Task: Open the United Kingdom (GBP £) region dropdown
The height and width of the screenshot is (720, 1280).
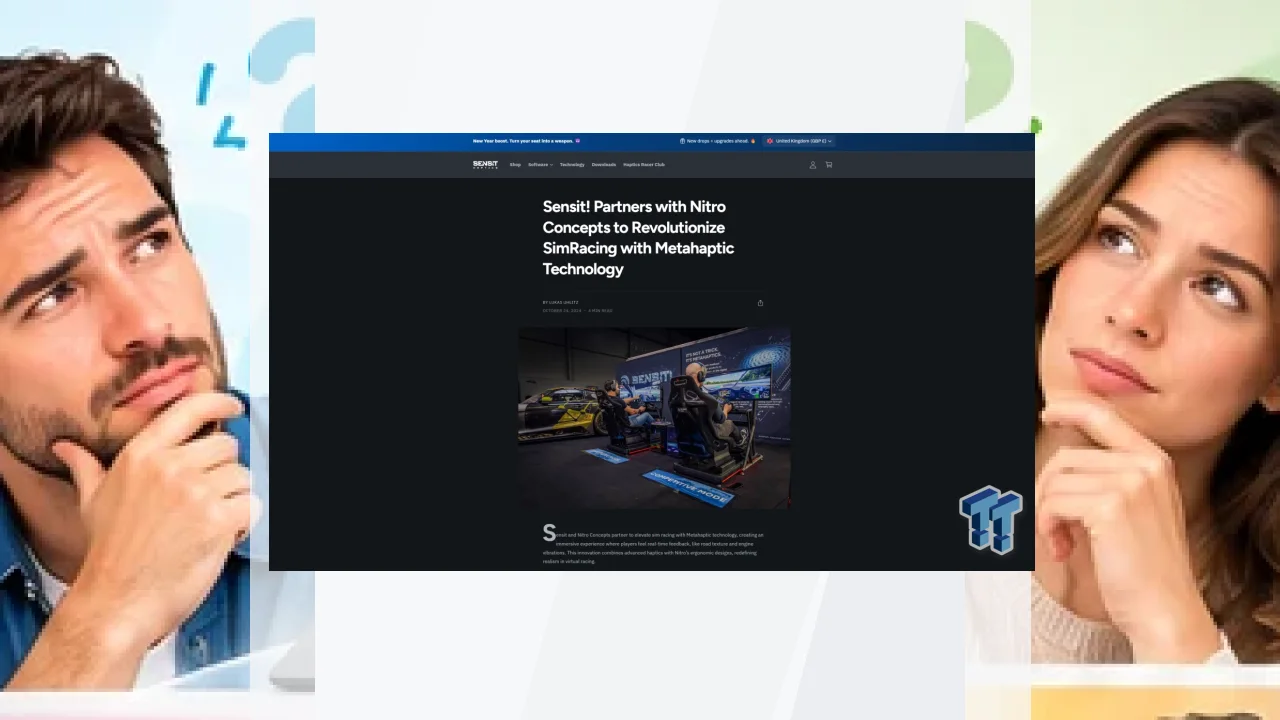Action: [799, 141]
